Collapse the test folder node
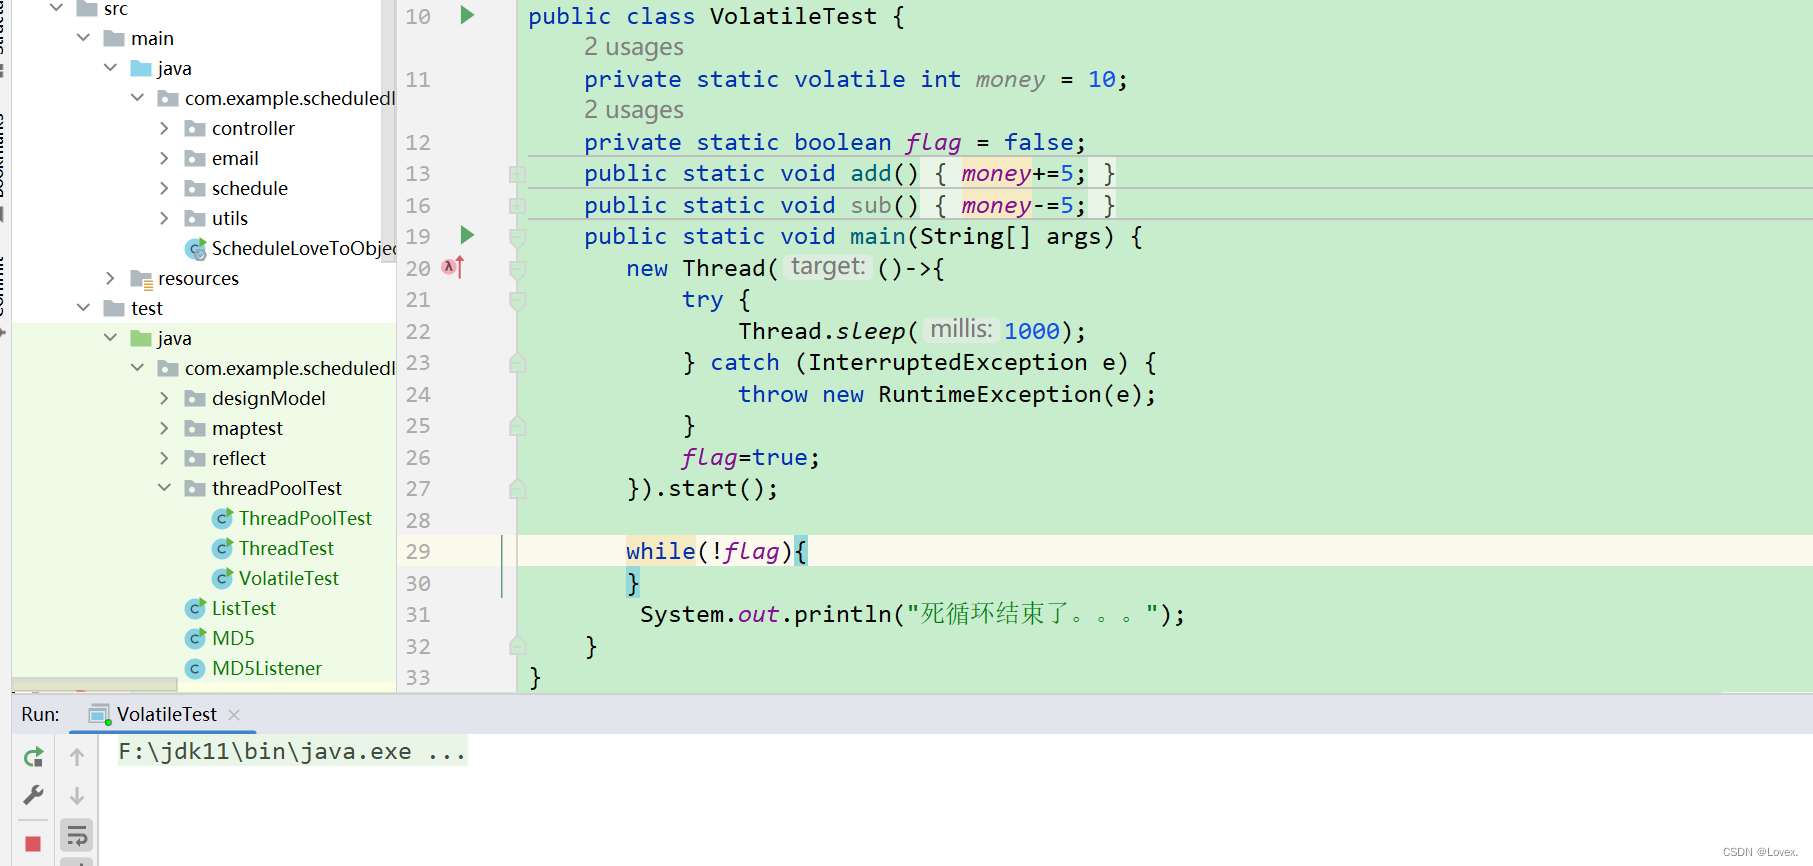The height and width of the screenshot is (866, 1813). 83,308
